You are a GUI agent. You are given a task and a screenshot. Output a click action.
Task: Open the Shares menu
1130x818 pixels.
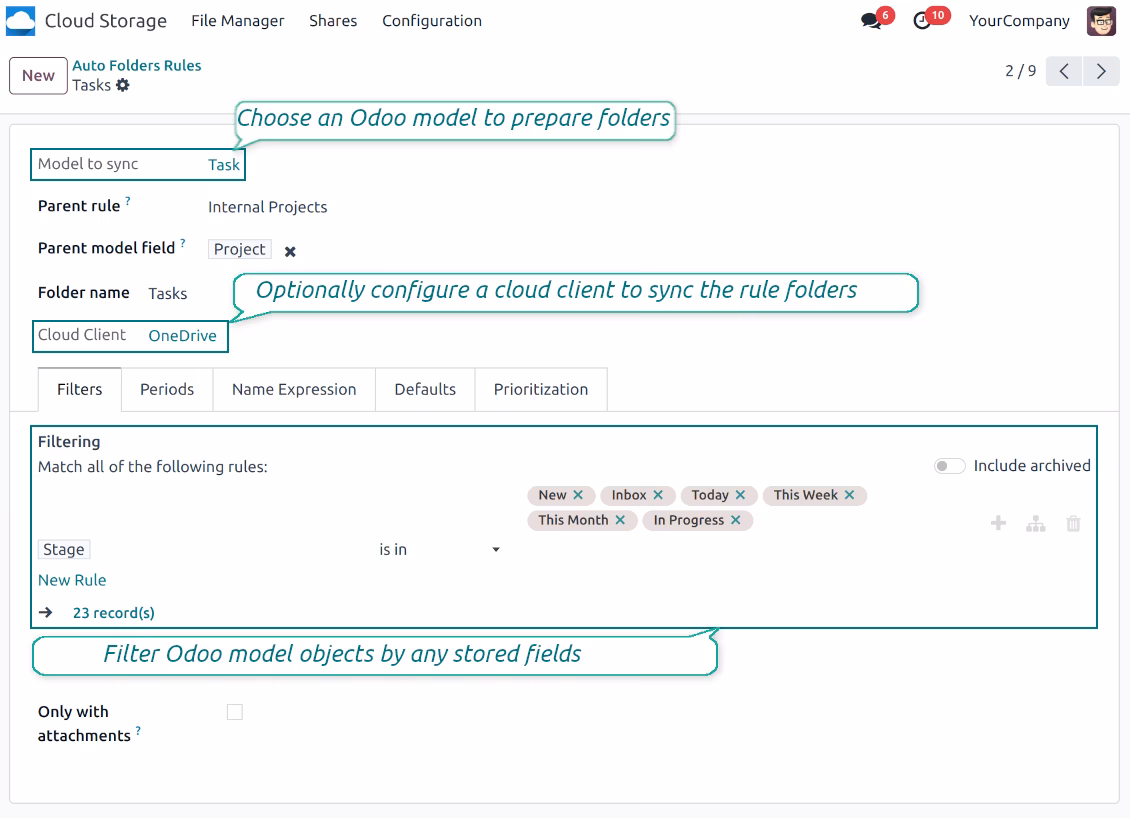point(333,21)
